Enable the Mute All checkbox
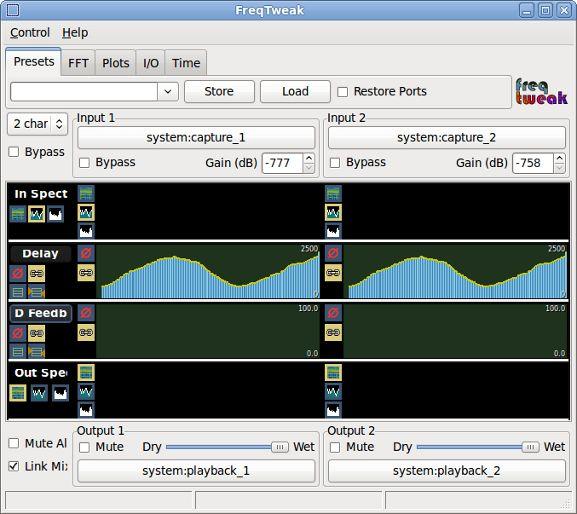 coord(14,443)
